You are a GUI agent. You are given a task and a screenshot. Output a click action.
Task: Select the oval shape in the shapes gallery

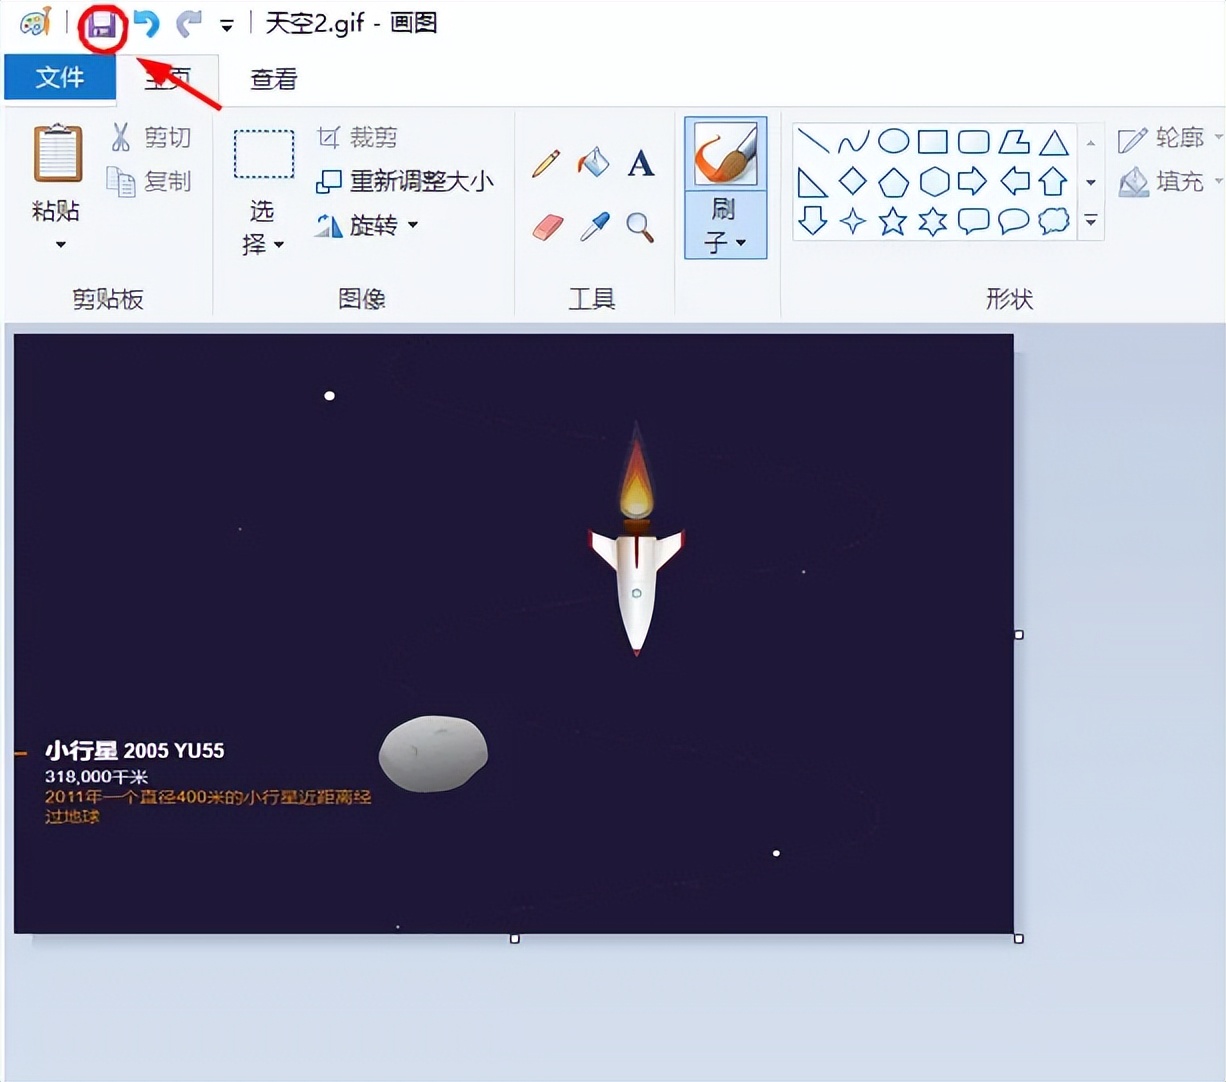coord(893,141)
